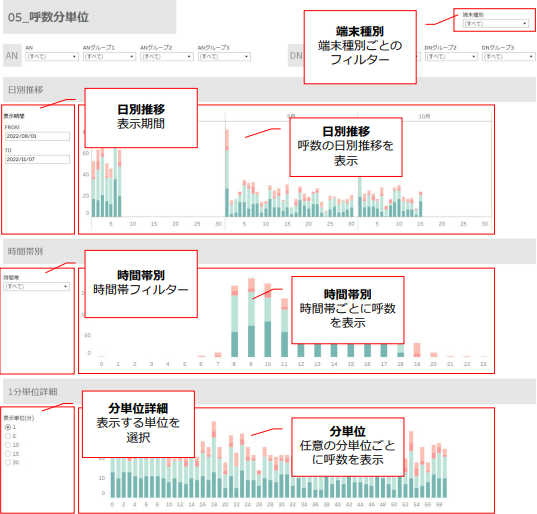The height and width of the screenshot is (514, 537).
Task: Click the 05_呼数分単位 dashboard title
Action: click(48, 17)
